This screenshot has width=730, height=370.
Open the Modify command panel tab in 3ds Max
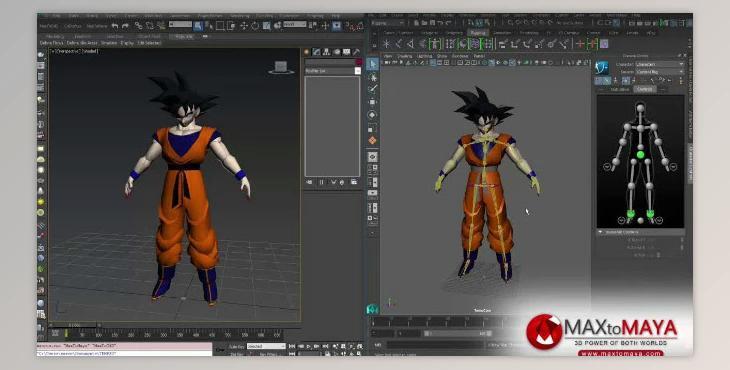[317, 52]
